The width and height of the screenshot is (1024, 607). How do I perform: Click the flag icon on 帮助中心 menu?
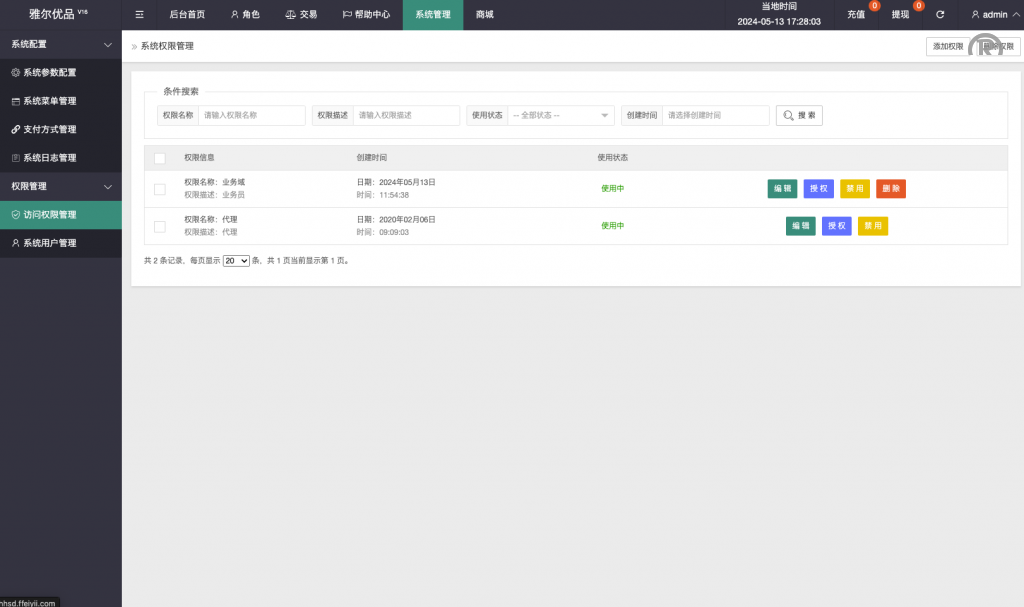click(347, 15)
